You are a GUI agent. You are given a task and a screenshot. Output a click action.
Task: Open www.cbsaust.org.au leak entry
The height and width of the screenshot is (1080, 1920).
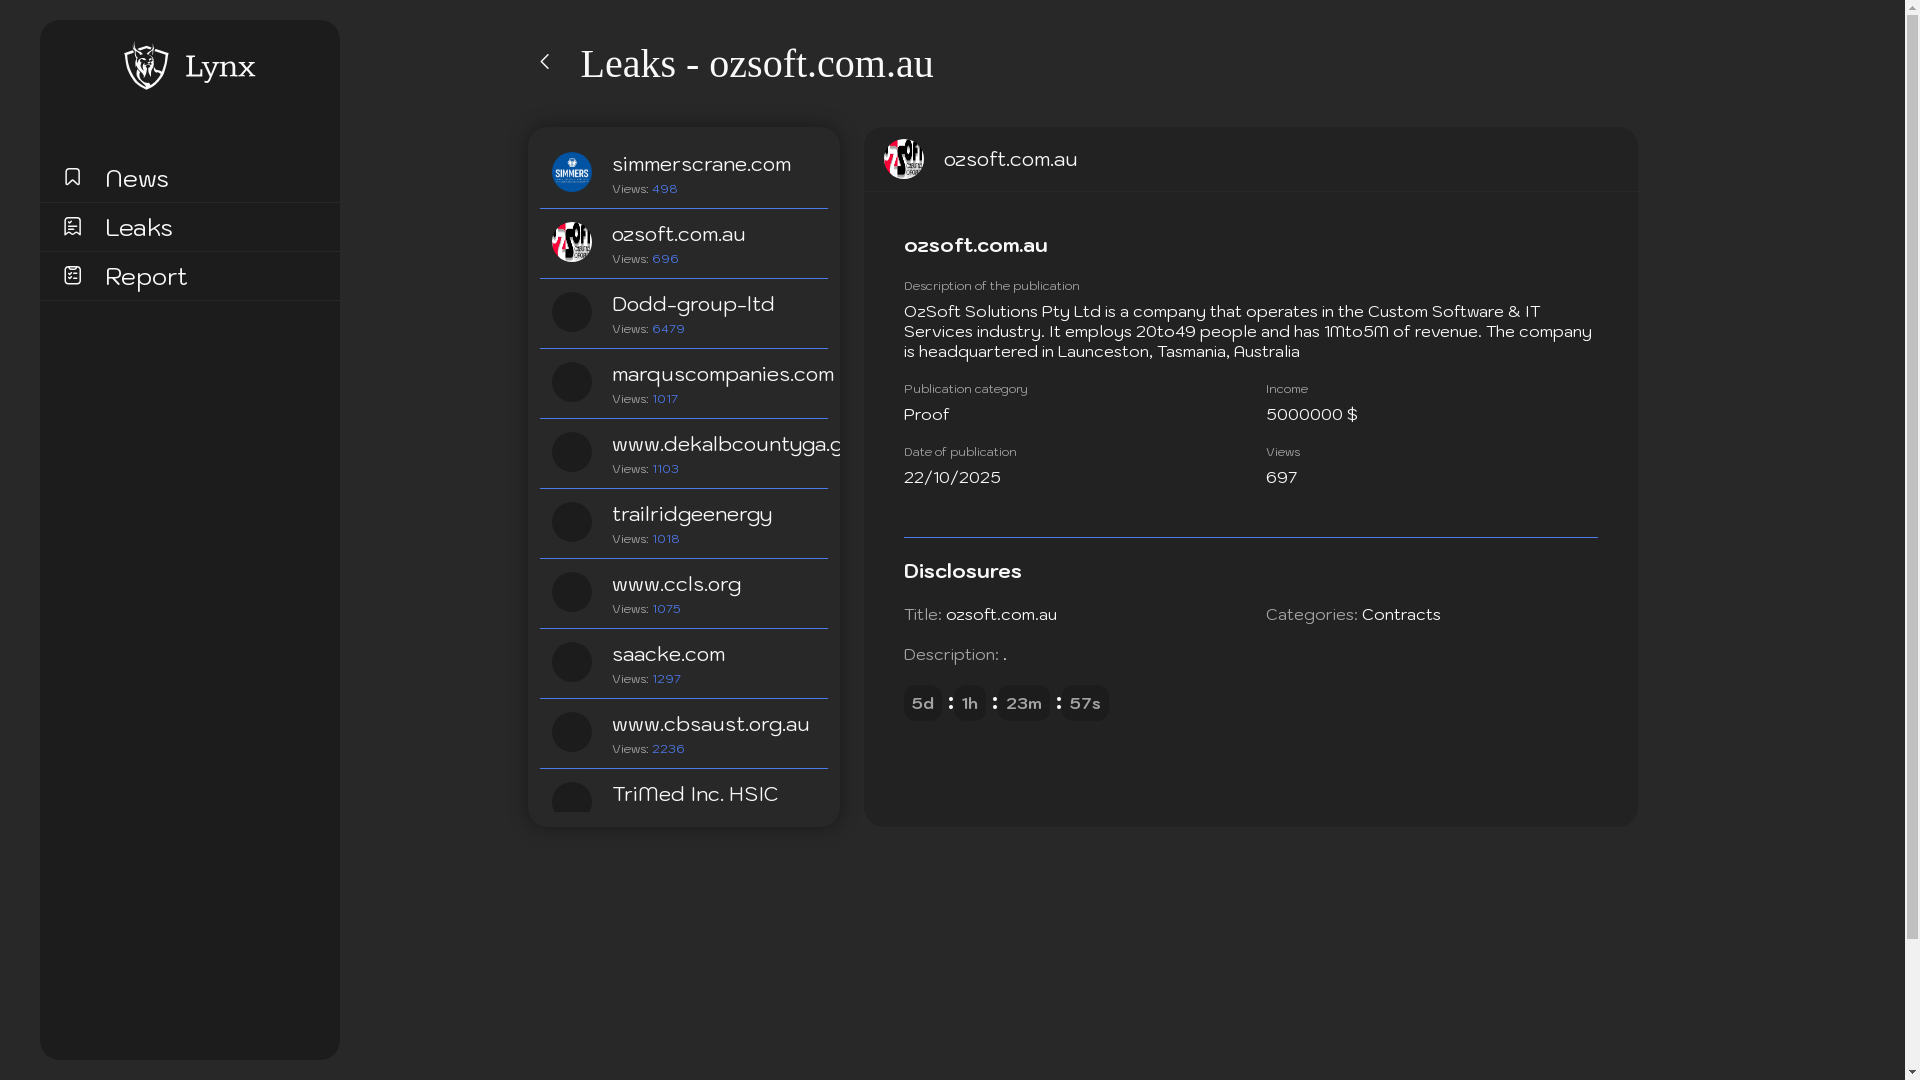point(710,724)
